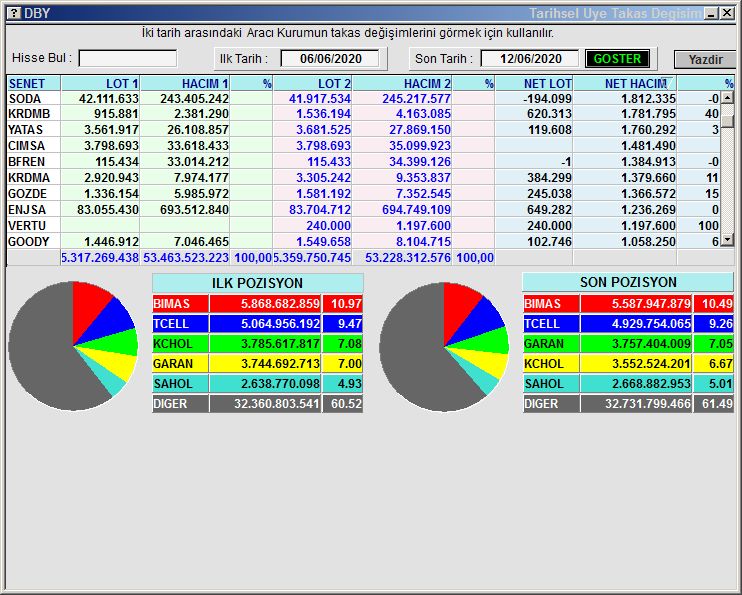Image resolution: width=742 pixels, height=595 pixels.
Task: Select the SODA row
Action: tap(363, 98)
